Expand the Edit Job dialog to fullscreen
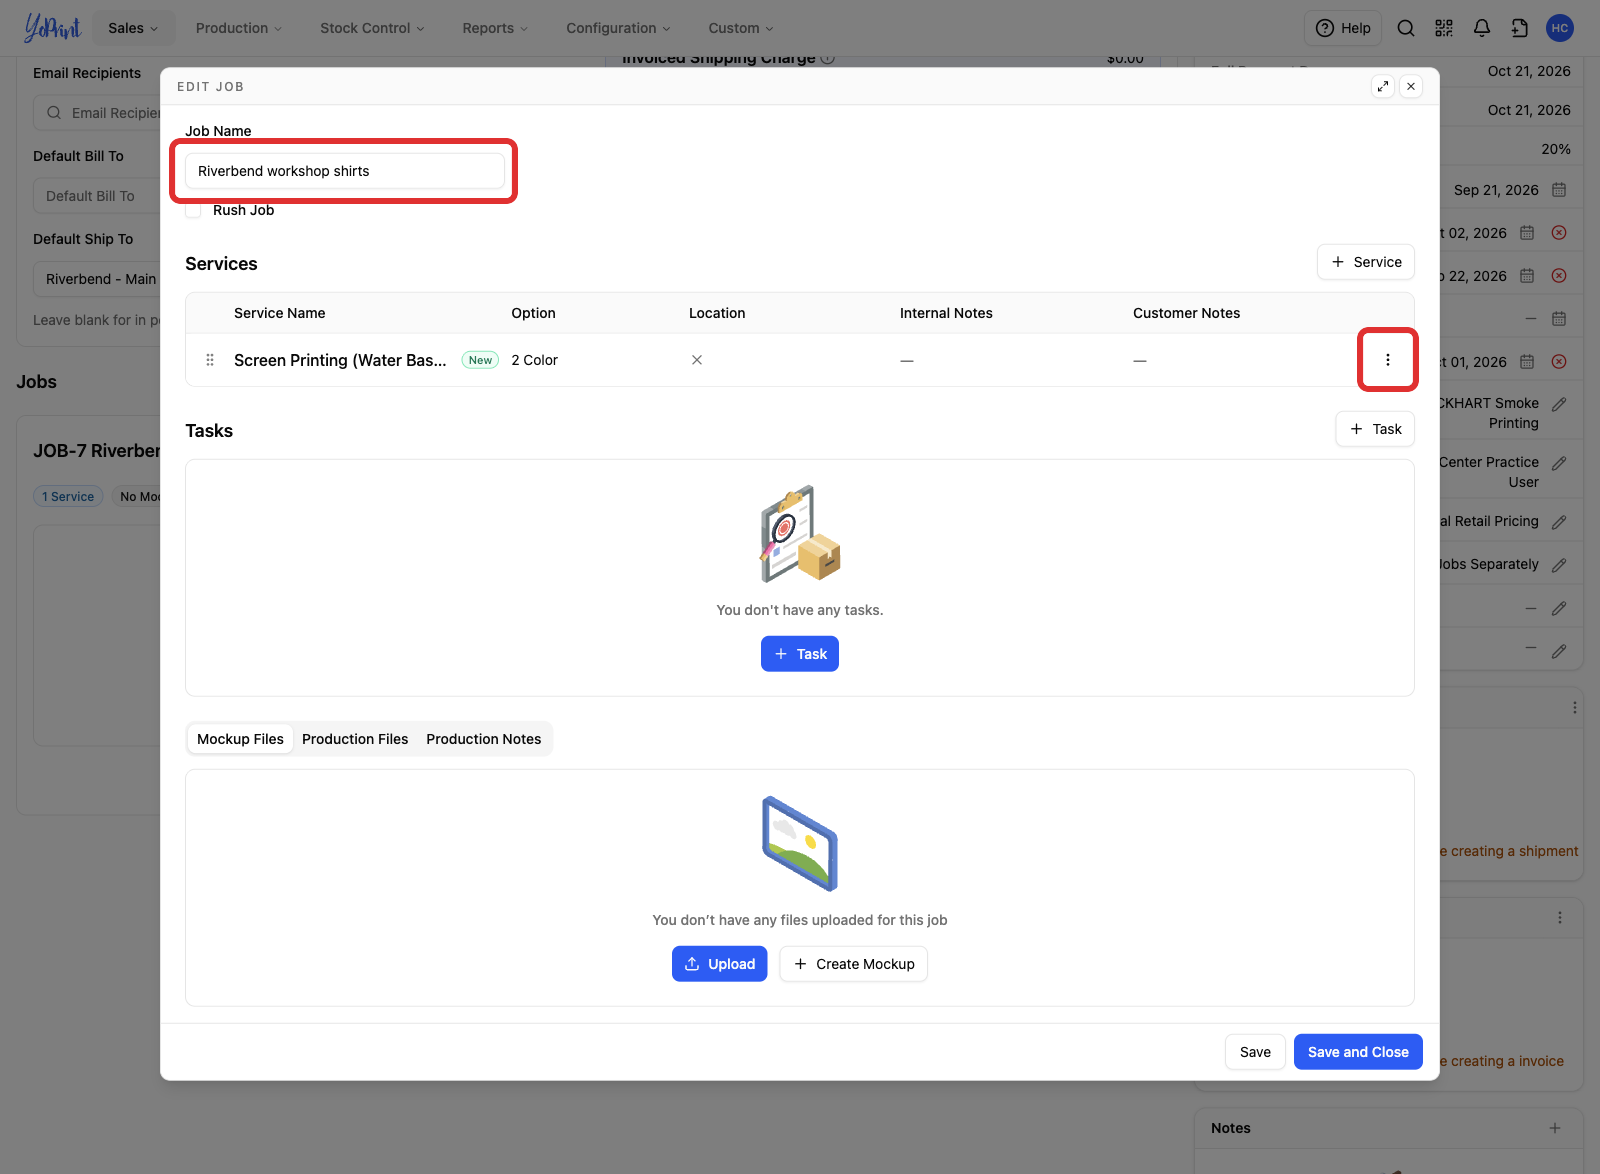 1383,86
